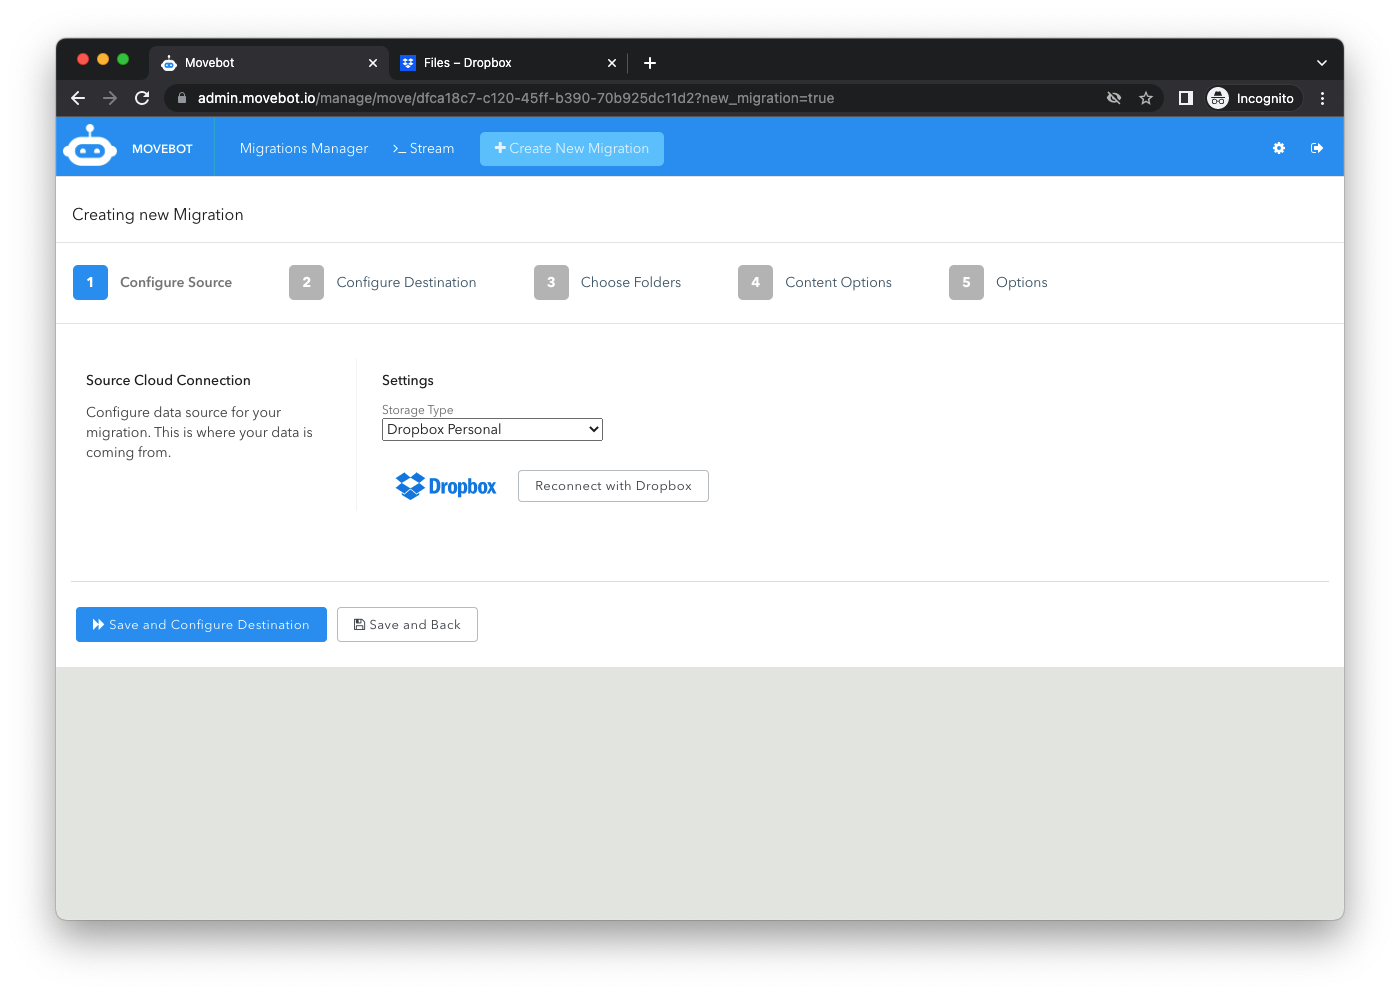The image size is (1400, 994).
Task: Open the Storage Type dropdown
Action: [x=492, y=429]
